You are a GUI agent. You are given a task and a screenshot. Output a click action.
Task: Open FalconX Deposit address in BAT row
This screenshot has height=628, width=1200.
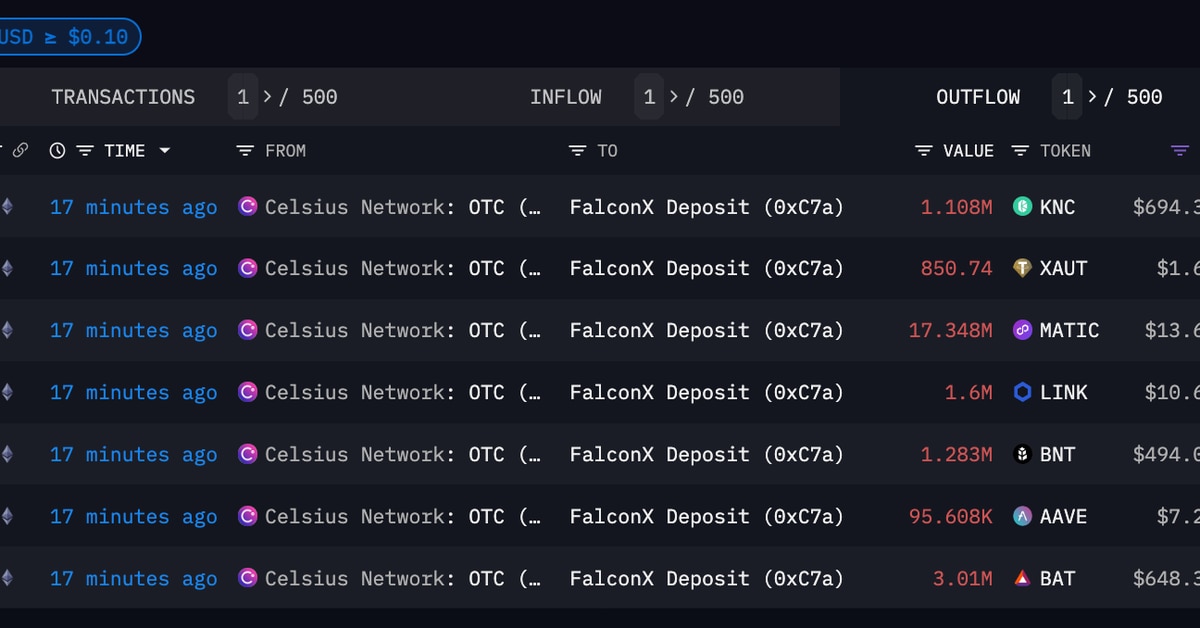point(706,578)
